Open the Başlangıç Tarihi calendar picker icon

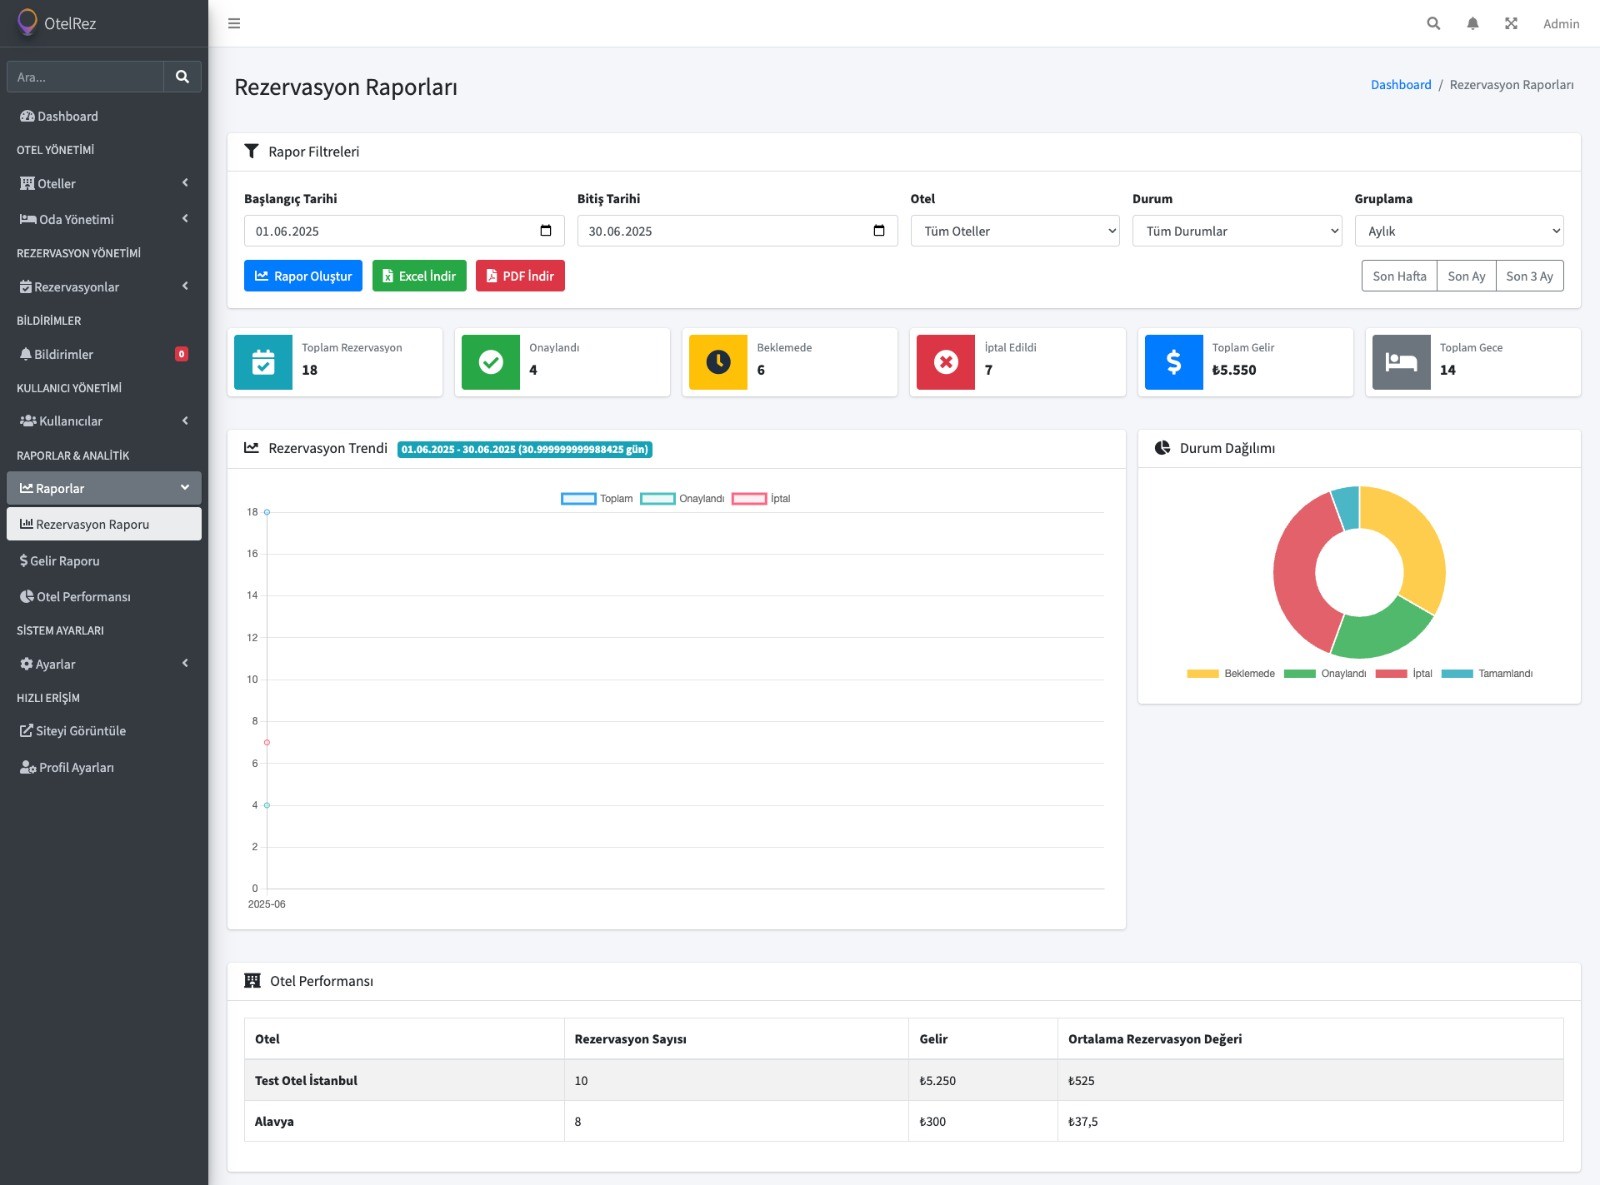click(546, 231)
